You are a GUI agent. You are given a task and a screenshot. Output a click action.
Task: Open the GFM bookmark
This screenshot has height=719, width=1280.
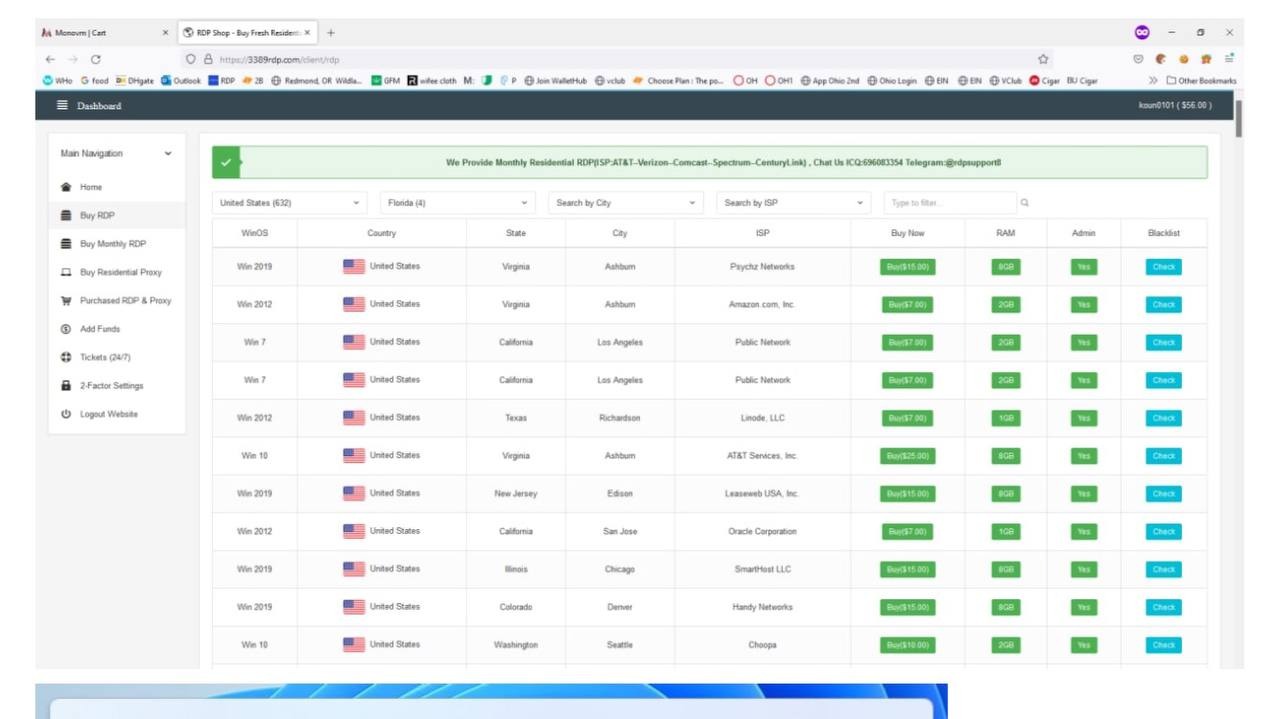[x=386, y=81]
